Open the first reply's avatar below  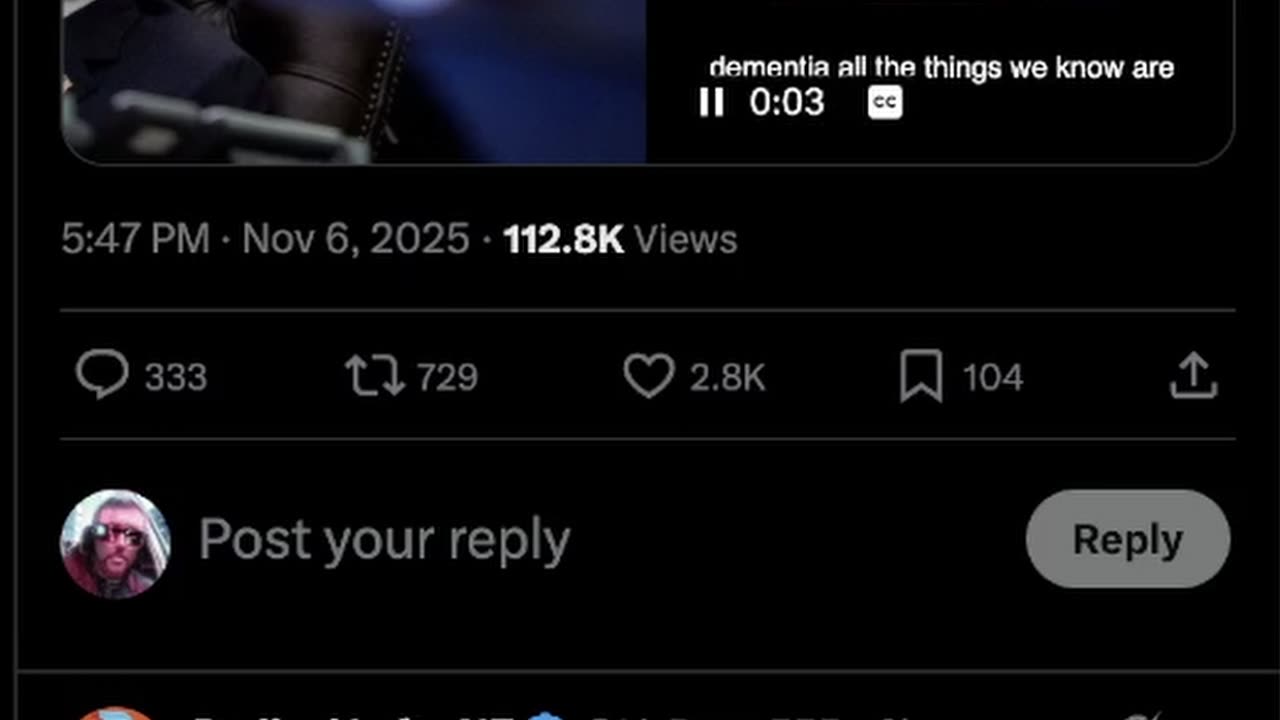pyautogui.click(x=116, y=713)
